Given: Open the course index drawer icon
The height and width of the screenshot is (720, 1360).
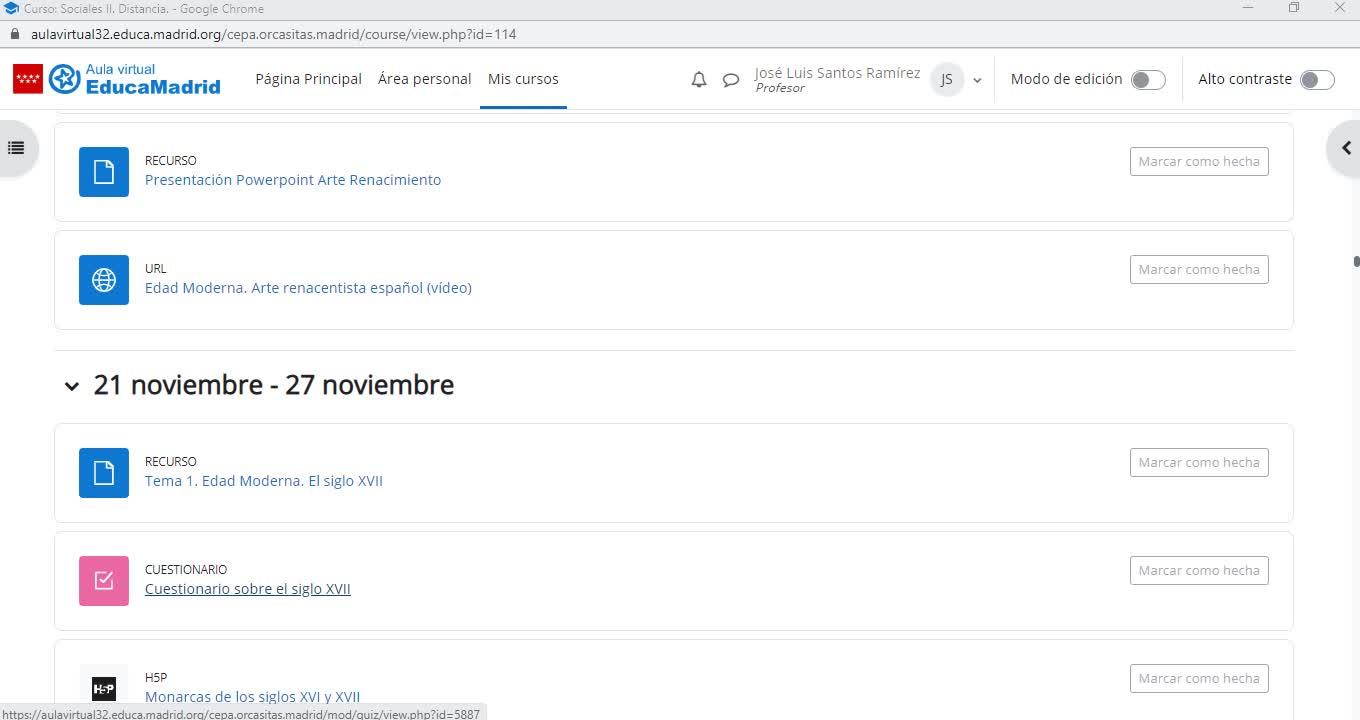Looking at the screenshot, I should pyautogui.click(x=16, y=148).
